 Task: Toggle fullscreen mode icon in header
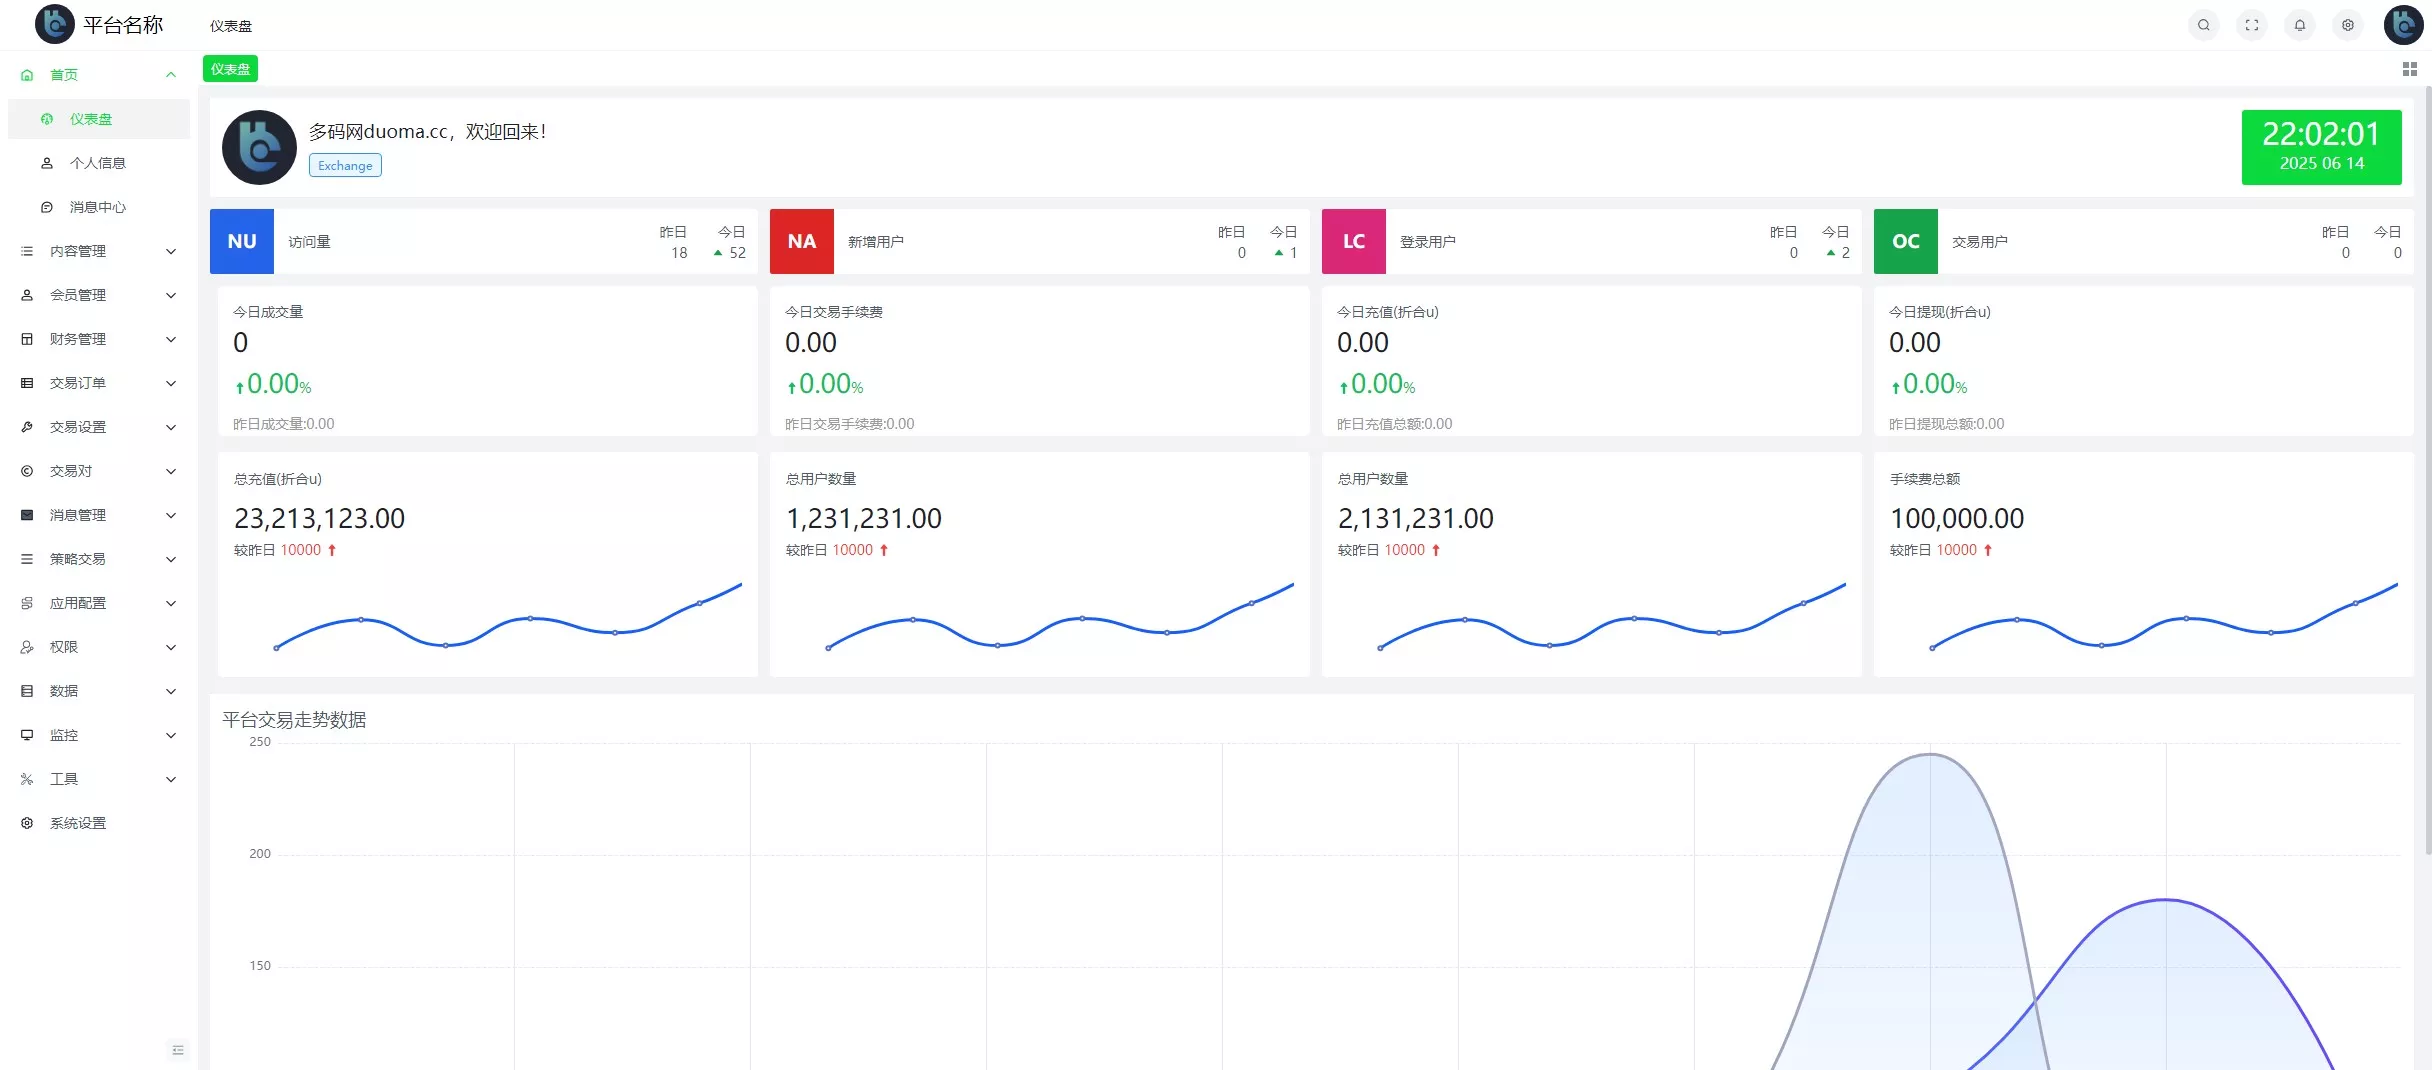pyautogui.click(x=2251, y=25)
